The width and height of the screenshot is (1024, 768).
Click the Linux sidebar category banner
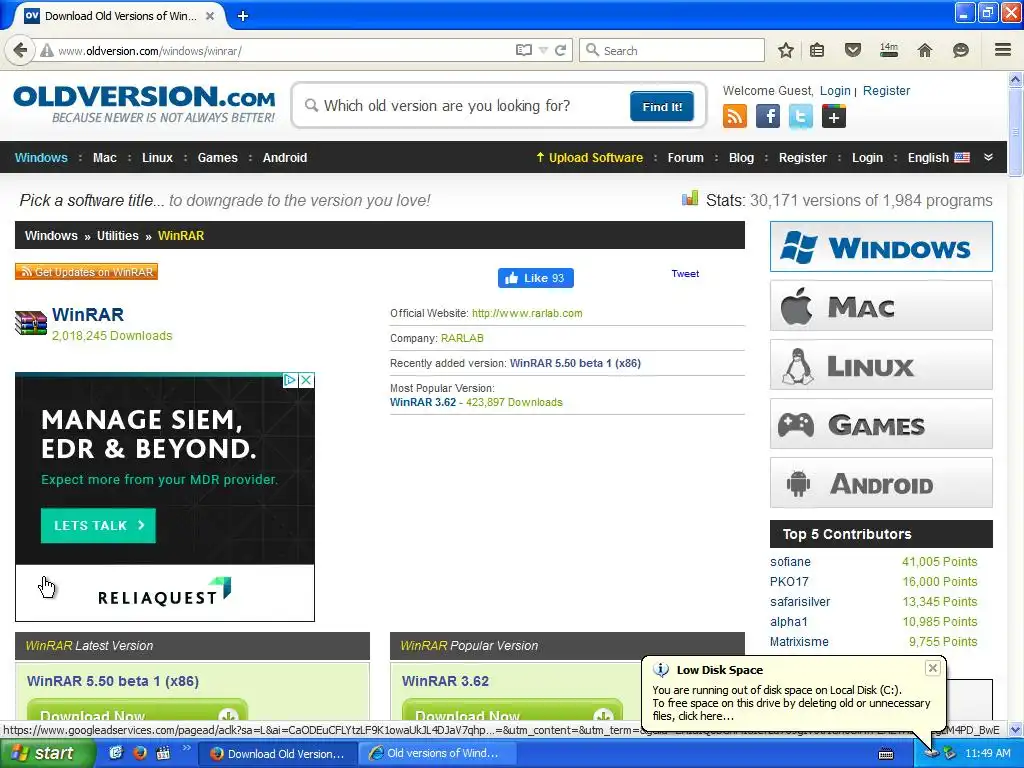(x=881, y=364)
